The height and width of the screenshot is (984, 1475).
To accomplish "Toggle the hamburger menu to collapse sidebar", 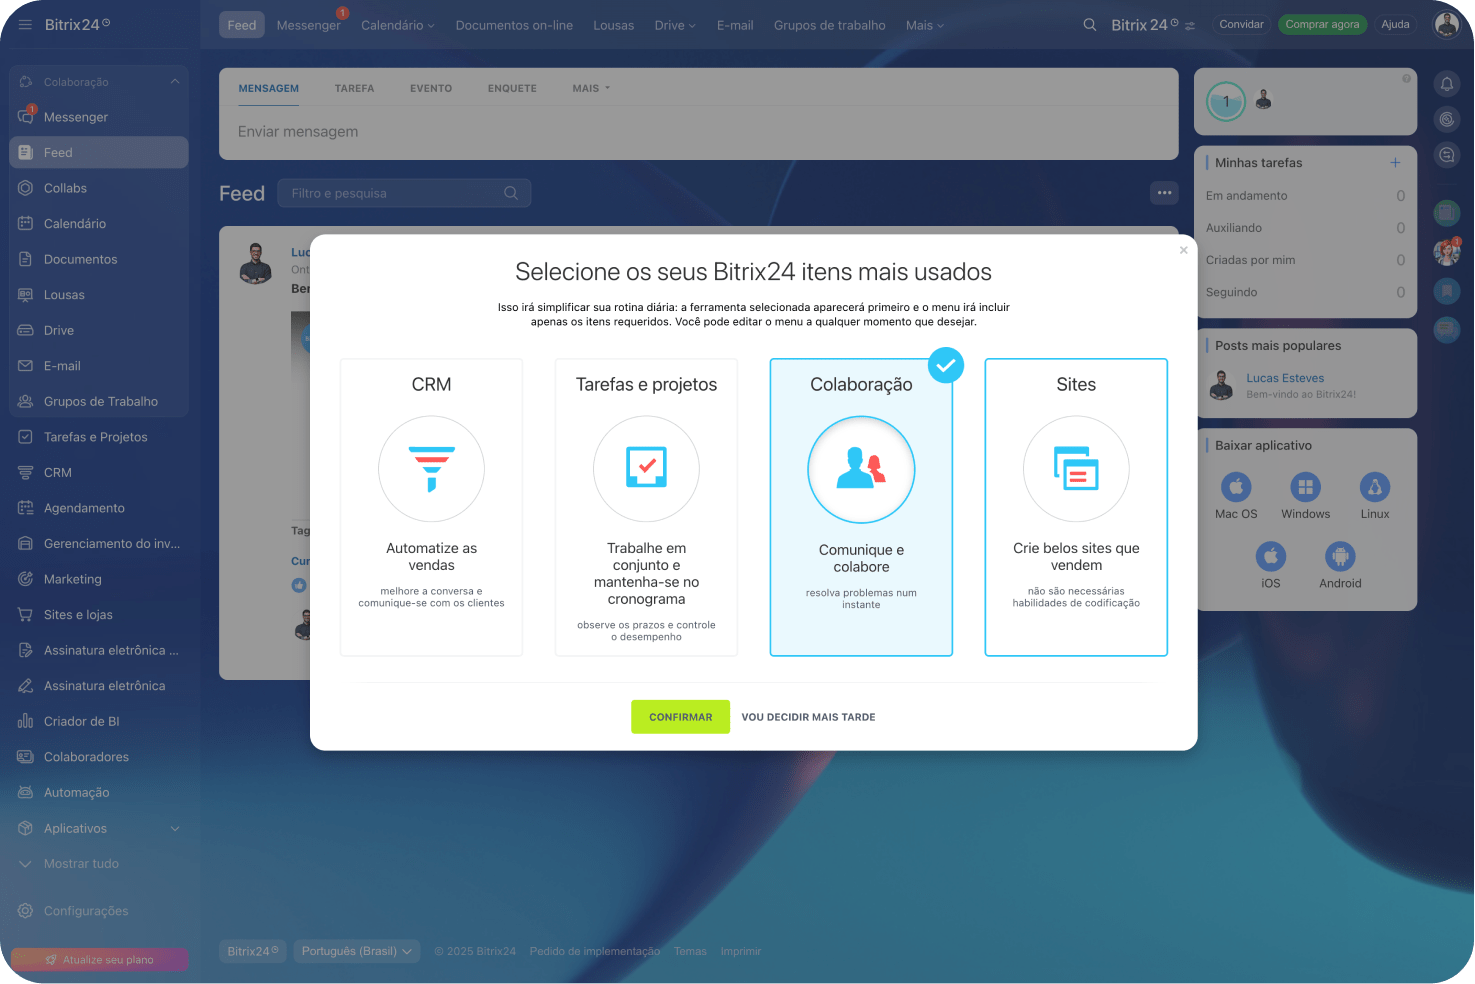I will pyautogui.click(x=25, y=25).
